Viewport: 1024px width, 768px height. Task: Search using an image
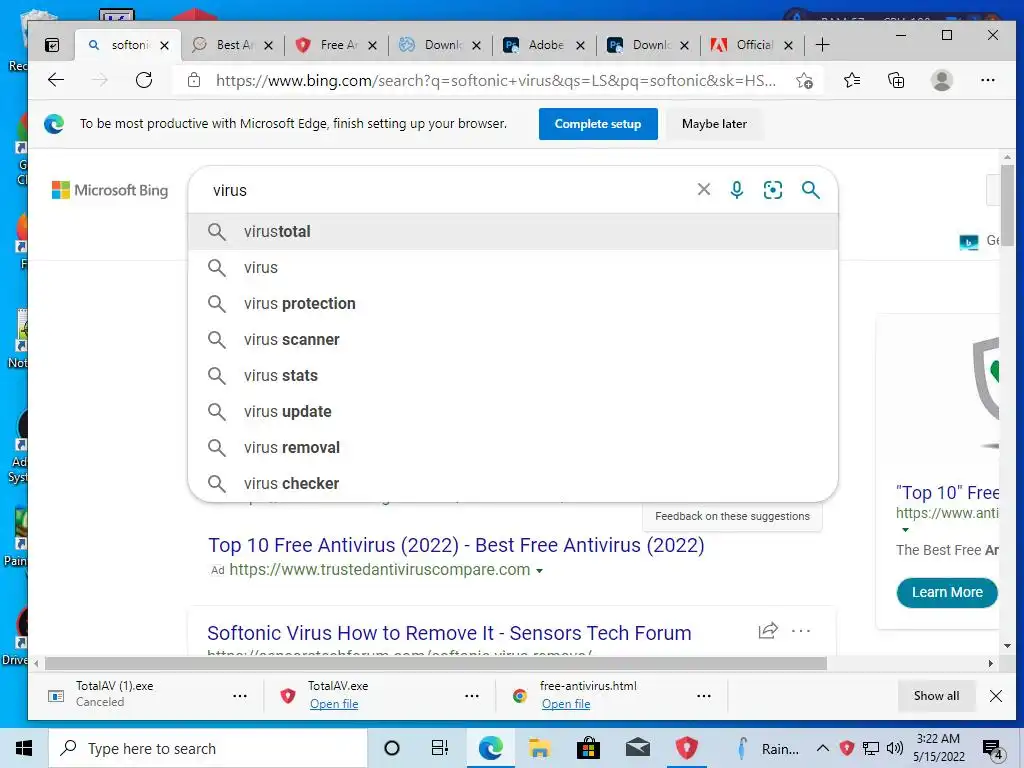tap(773, 189)
